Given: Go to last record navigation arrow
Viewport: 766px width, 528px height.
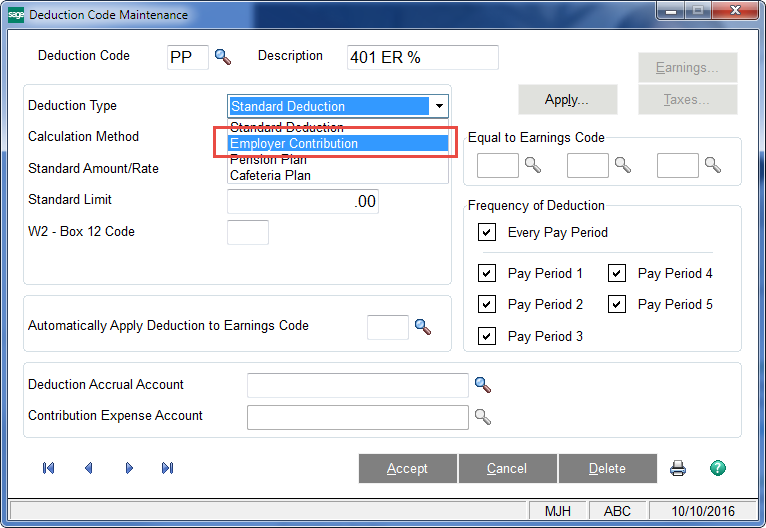Looking at the screenshot, I should (x=167, y=468).
